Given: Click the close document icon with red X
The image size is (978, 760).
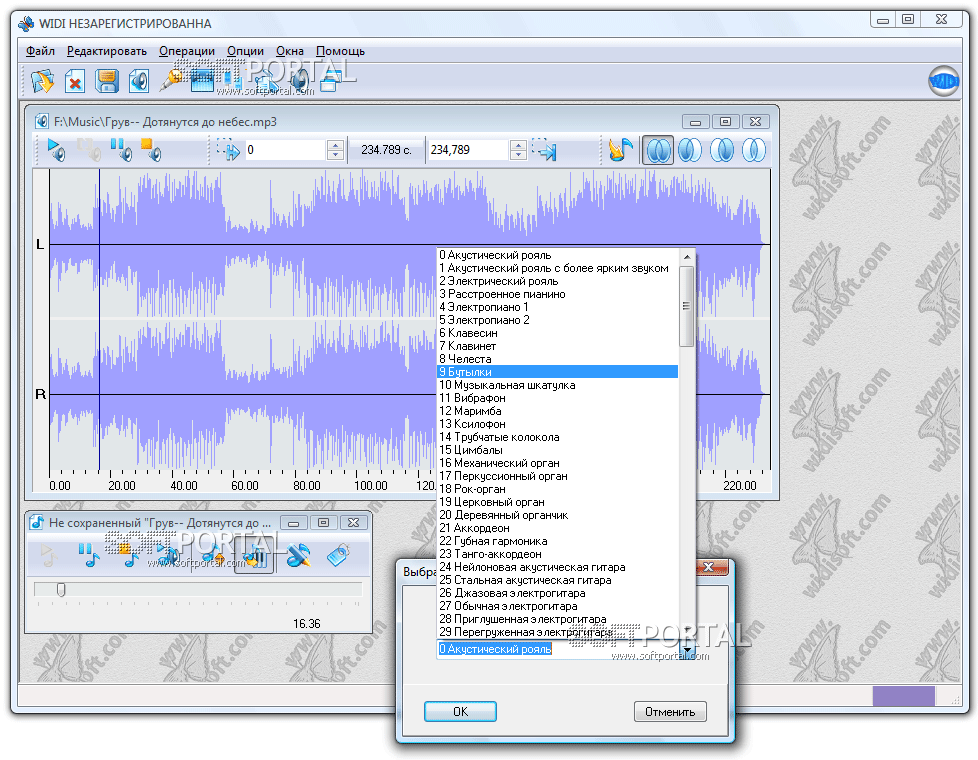Looking at the screenshot, I should coord(75,81).
